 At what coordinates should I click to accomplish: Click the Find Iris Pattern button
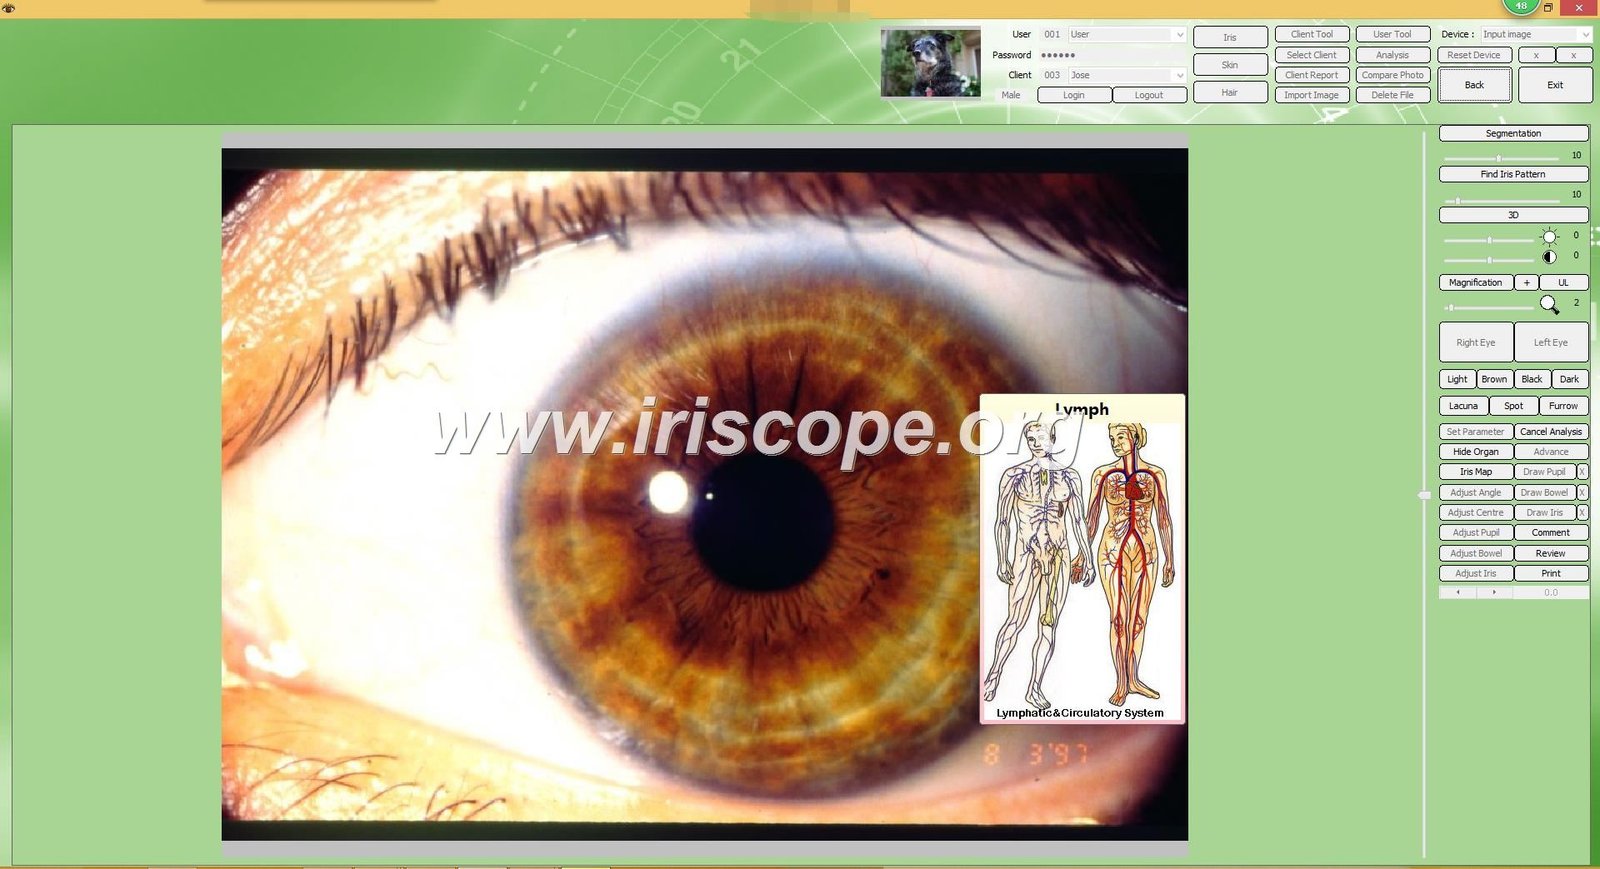pos(1513,174)
